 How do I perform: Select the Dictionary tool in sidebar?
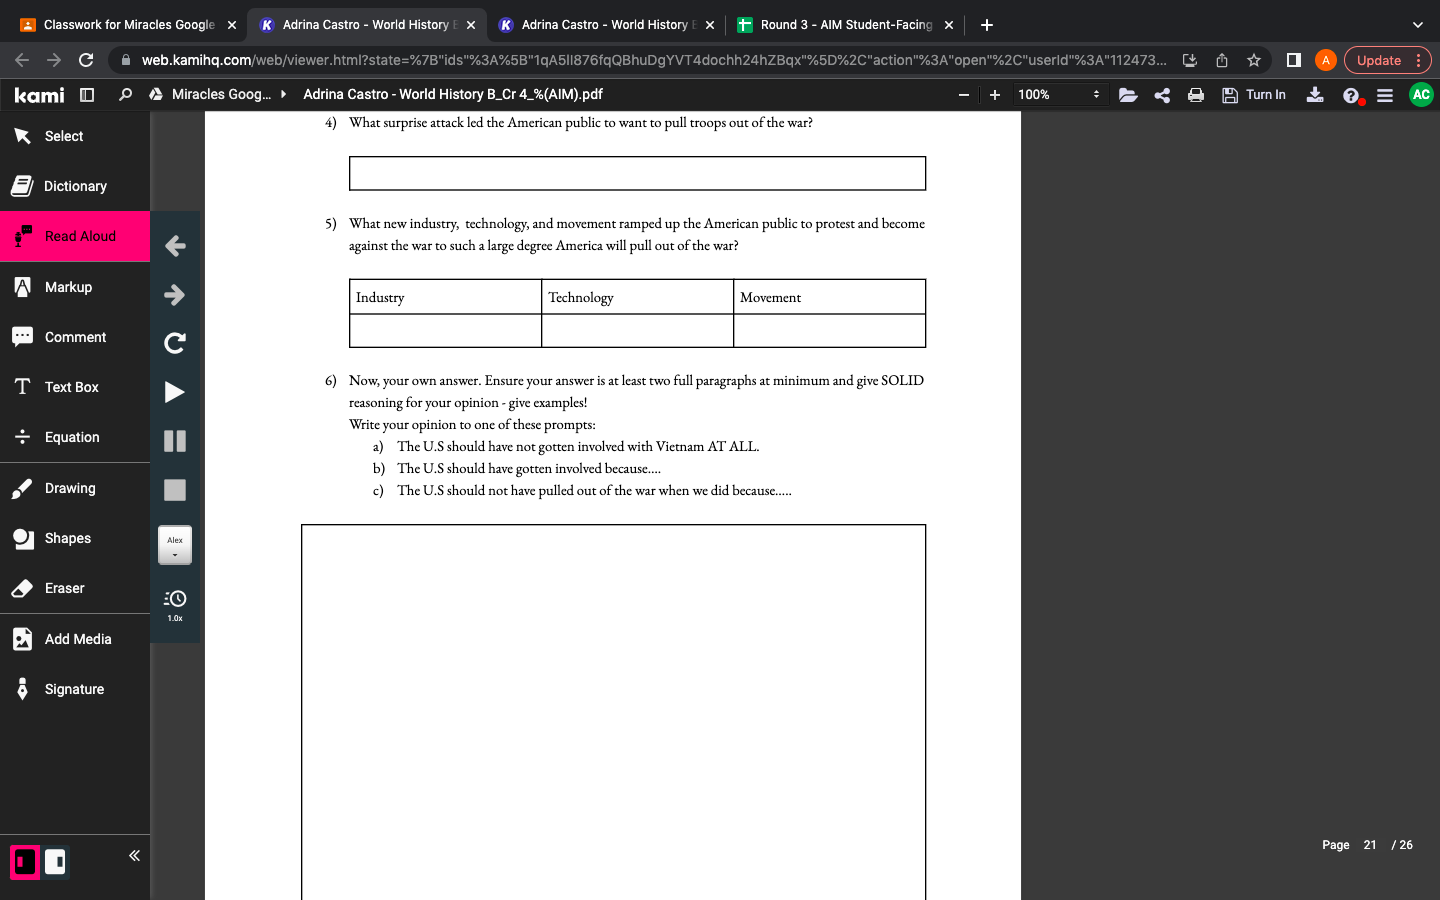tap(75, 186)
